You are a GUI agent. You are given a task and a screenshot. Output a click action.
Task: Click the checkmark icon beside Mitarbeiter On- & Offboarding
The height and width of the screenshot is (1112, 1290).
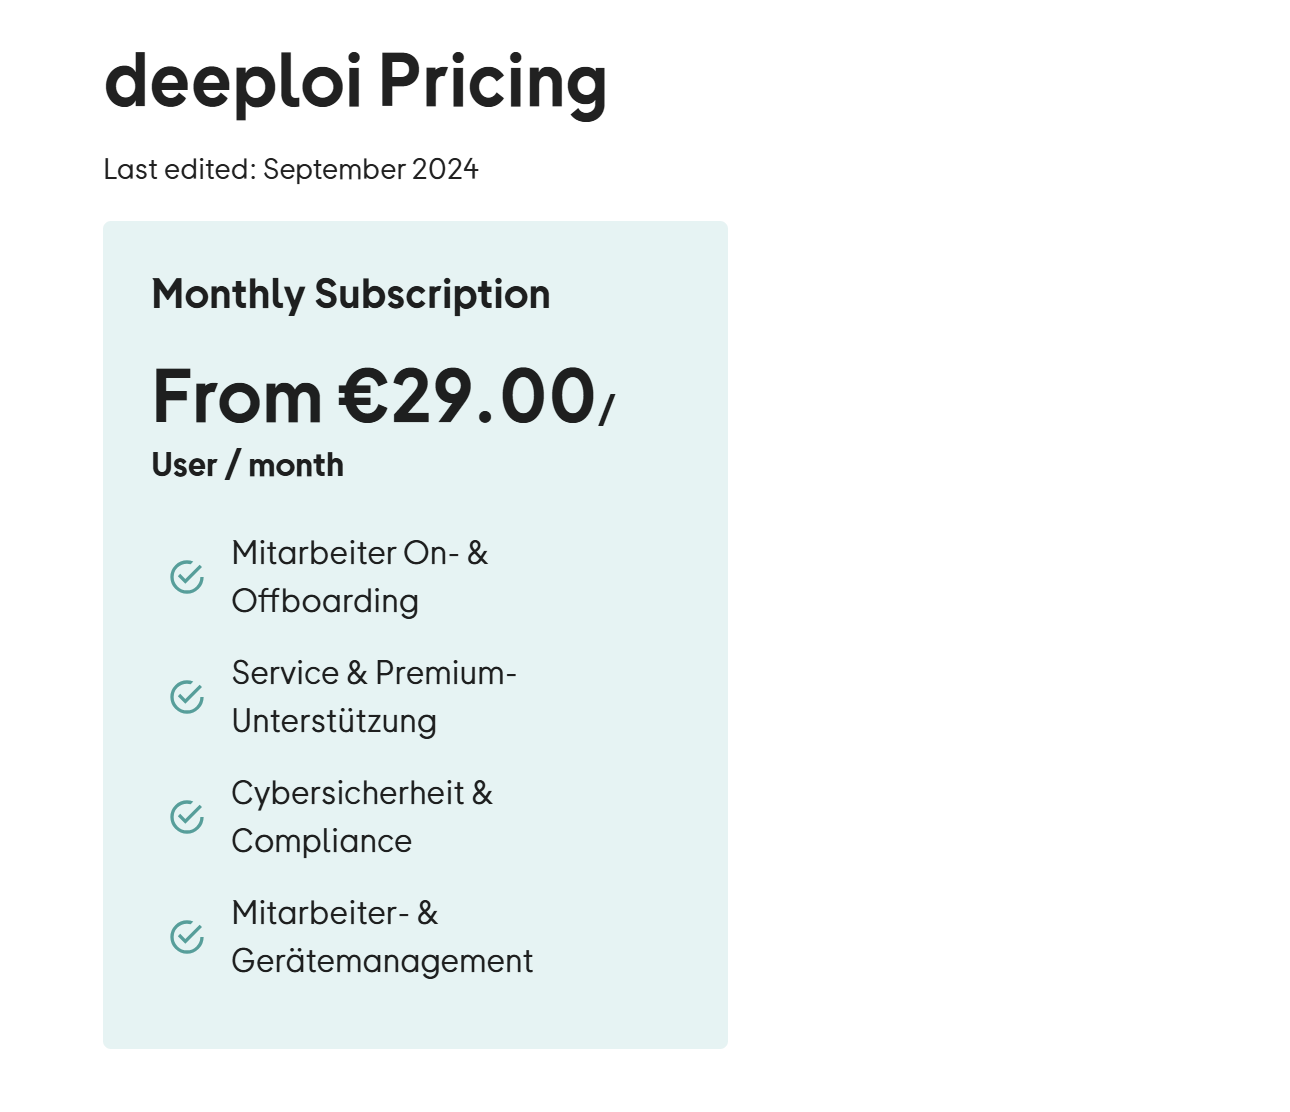coord(187,577)
